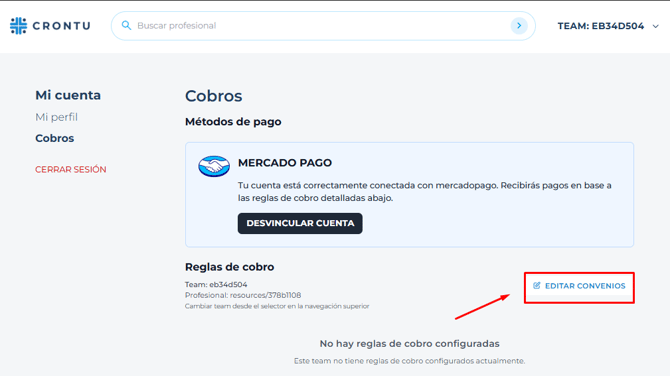This screenshot has height=376, width=670.
Task: Click the Mercado Pago handshake logo
Action: pos(214,166)
